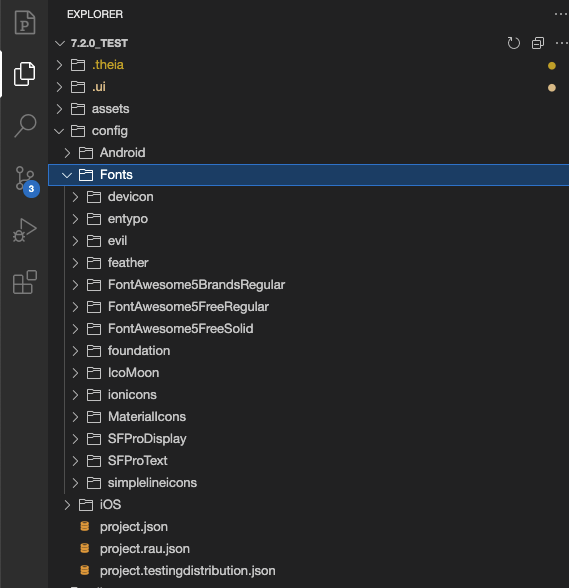Expand the .theia folder

[x=59, y=65]
